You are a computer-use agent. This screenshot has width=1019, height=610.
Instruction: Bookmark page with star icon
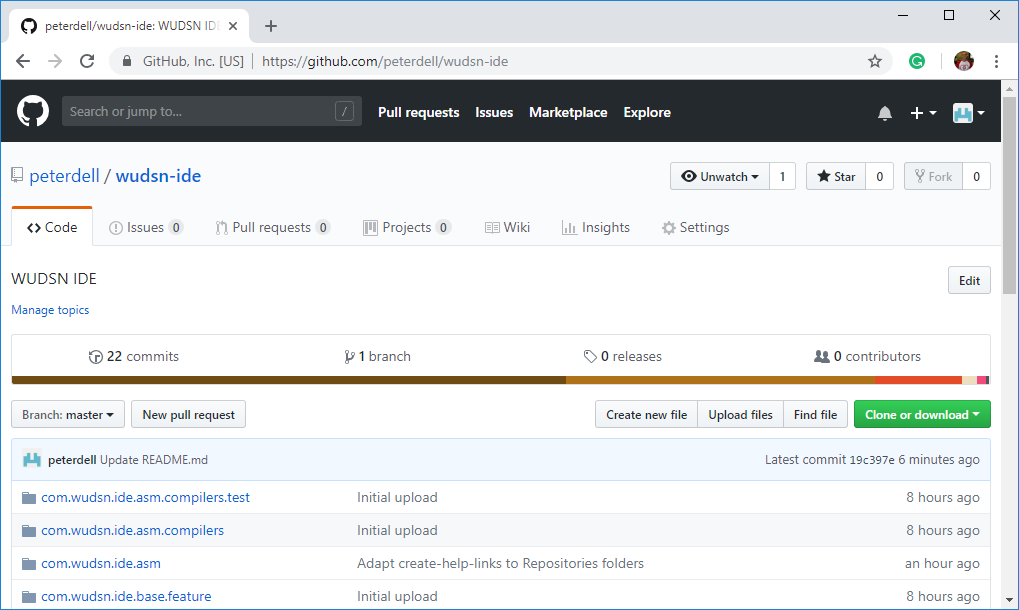tap(875, 61)
